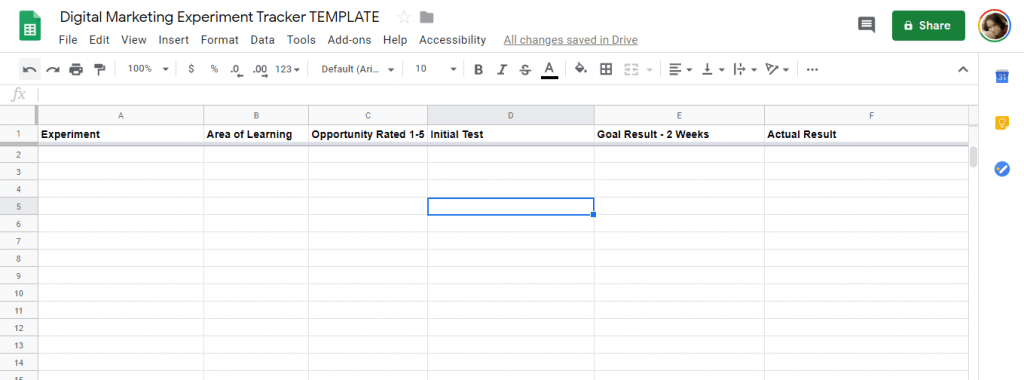Toggle italic formatting
The image size is (1024, 380).
point(502,69)
